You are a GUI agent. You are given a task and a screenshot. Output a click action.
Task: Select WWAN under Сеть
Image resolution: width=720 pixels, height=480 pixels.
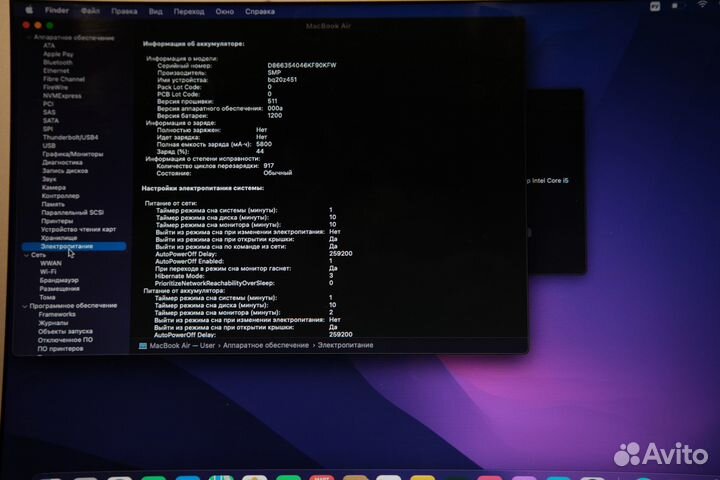(x=51, y=264)
